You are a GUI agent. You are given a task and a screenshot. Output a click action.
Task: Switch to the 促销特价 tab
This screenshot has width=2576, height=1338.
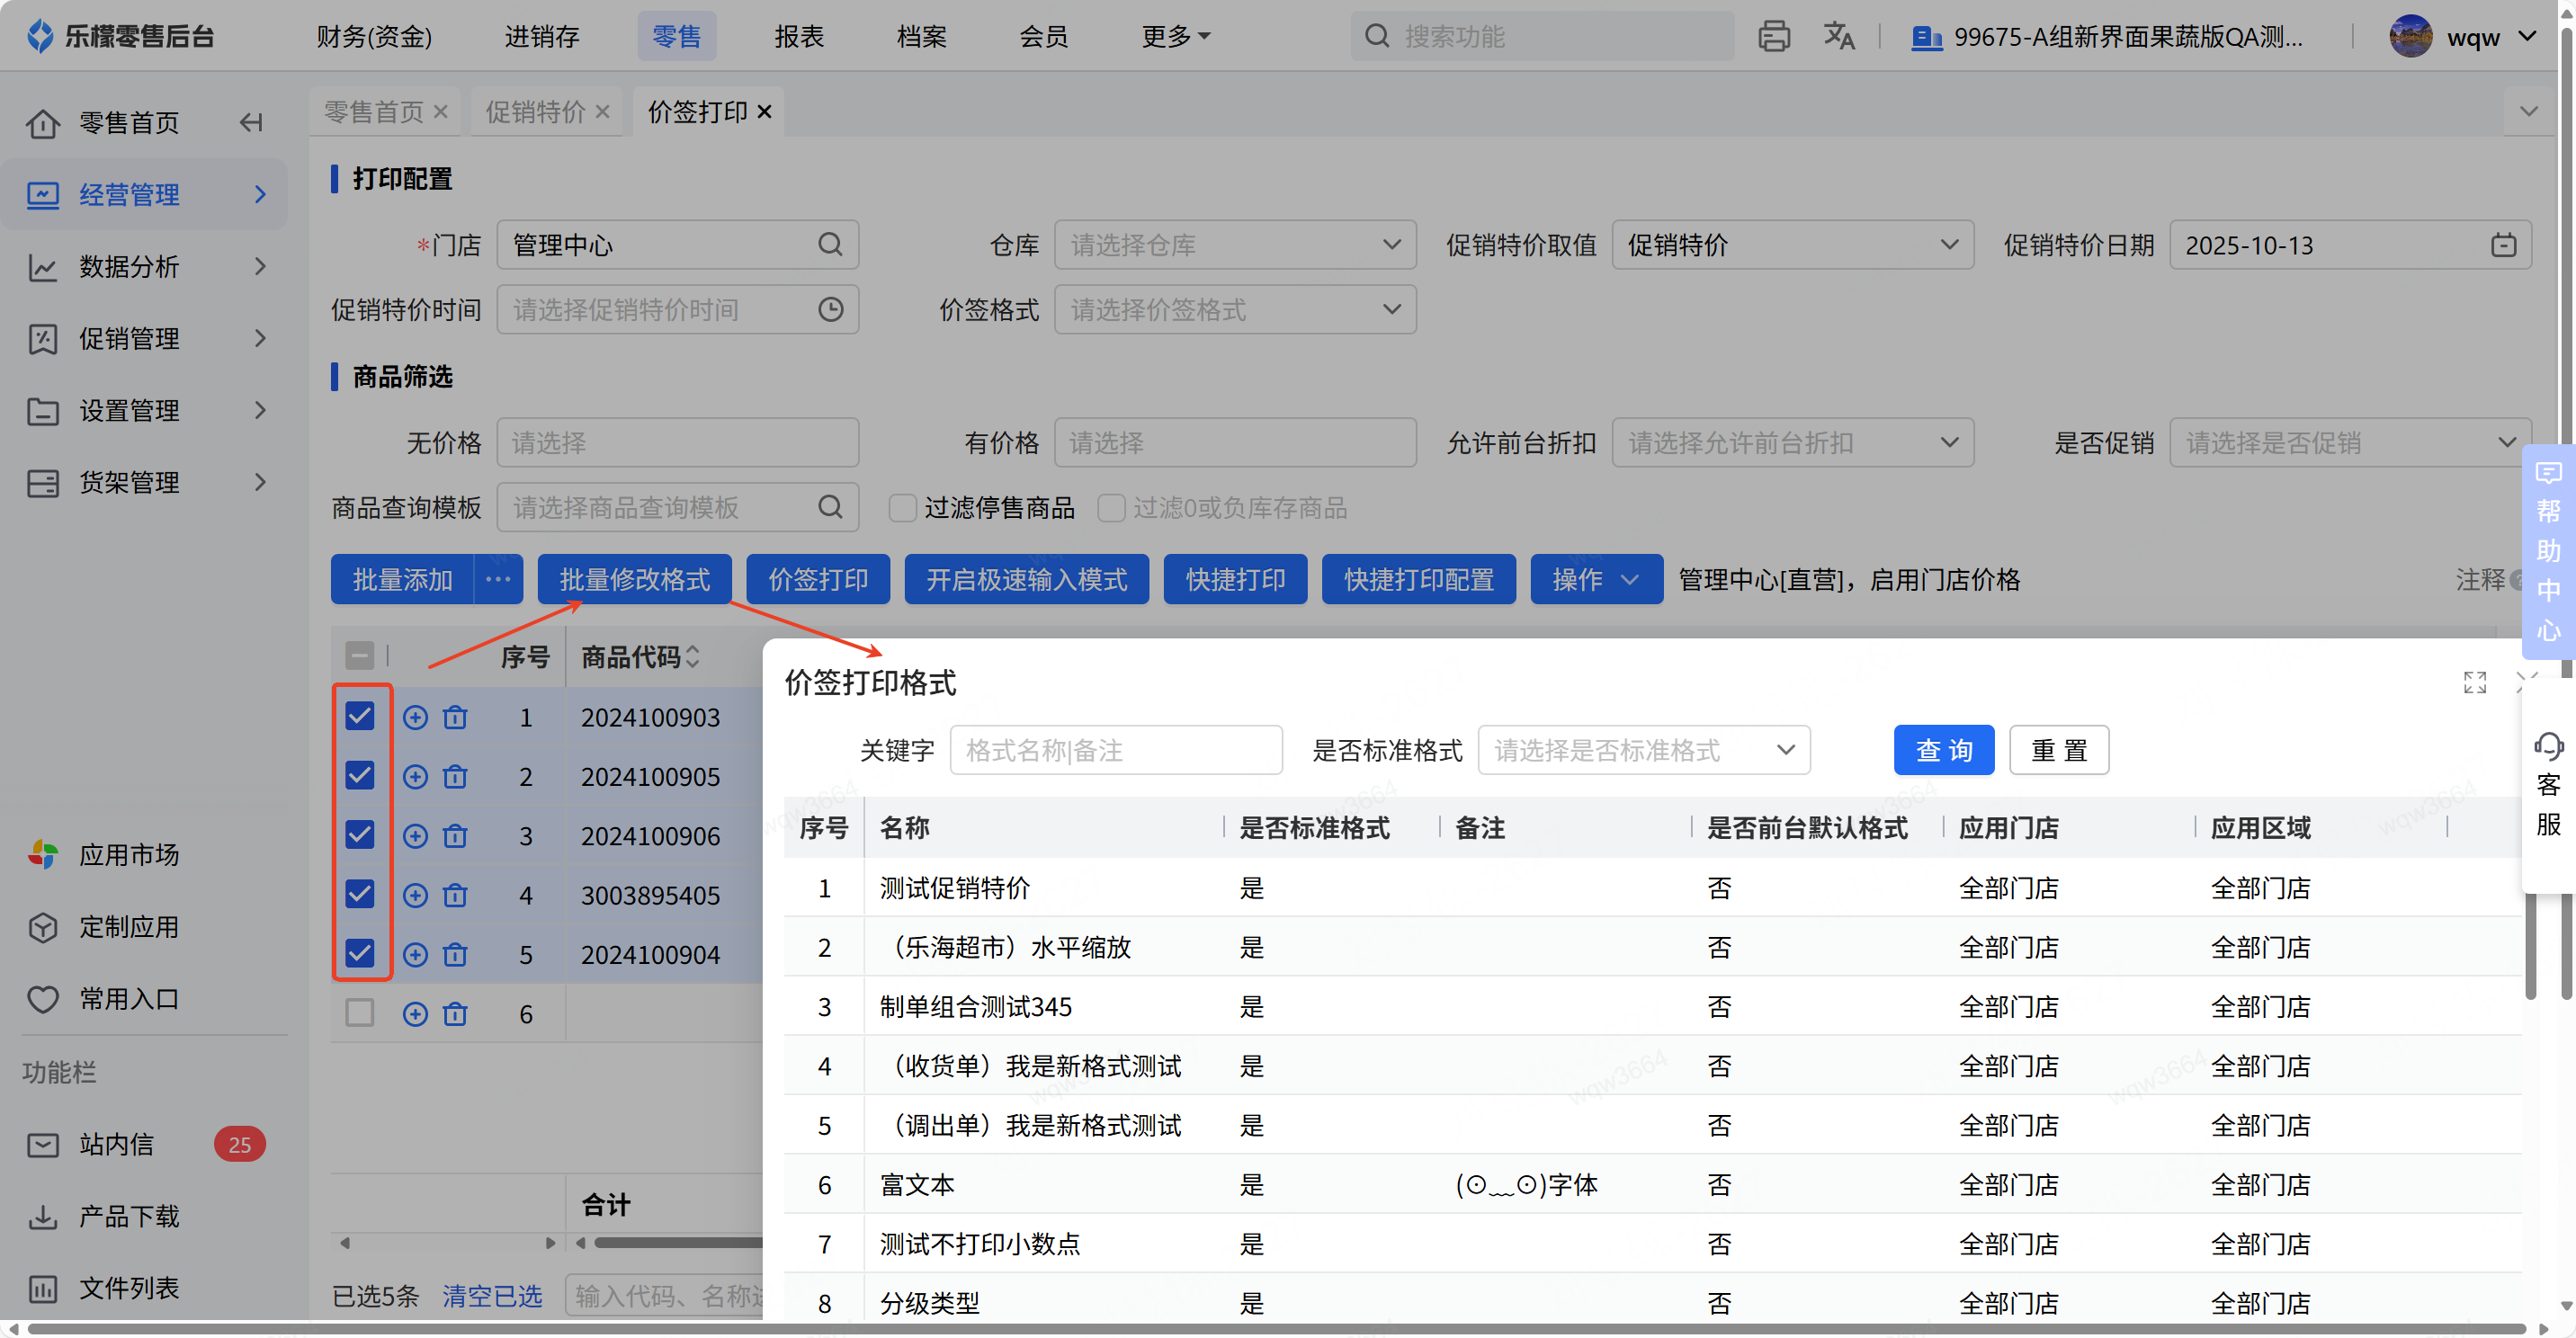[x=535, y=112]
